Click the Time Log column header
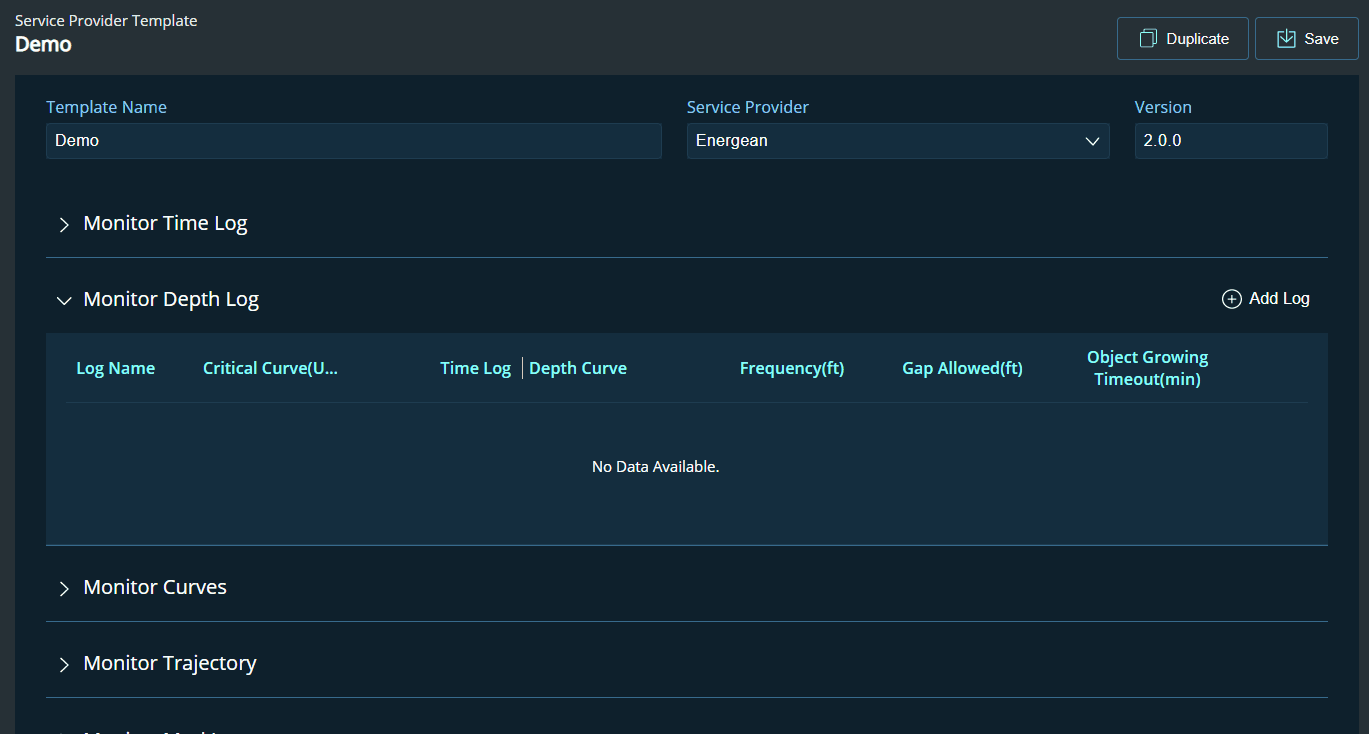Viewport: 1369px width, 734px height. click(475, 368)
